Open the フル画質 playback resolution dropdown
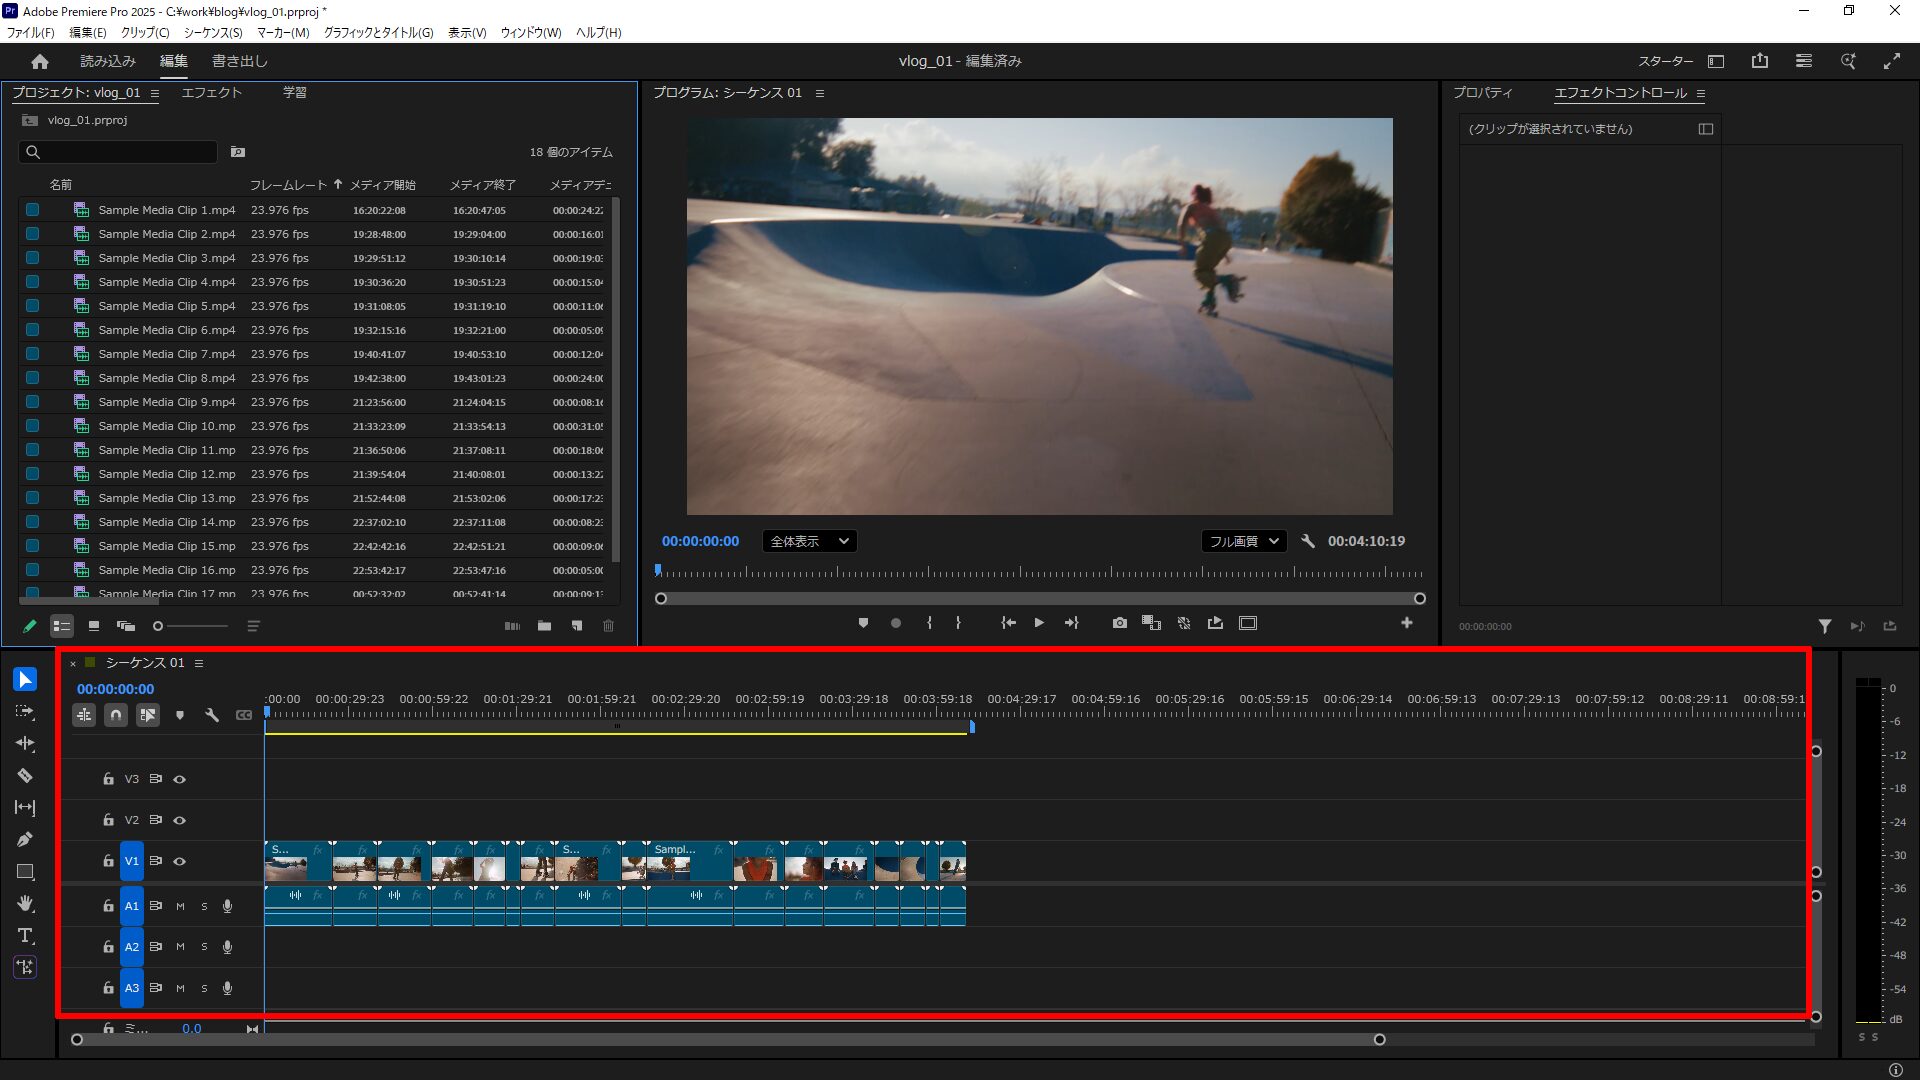The width and height of the screenshot is (1920, 1080). (x=1243, y=541)
